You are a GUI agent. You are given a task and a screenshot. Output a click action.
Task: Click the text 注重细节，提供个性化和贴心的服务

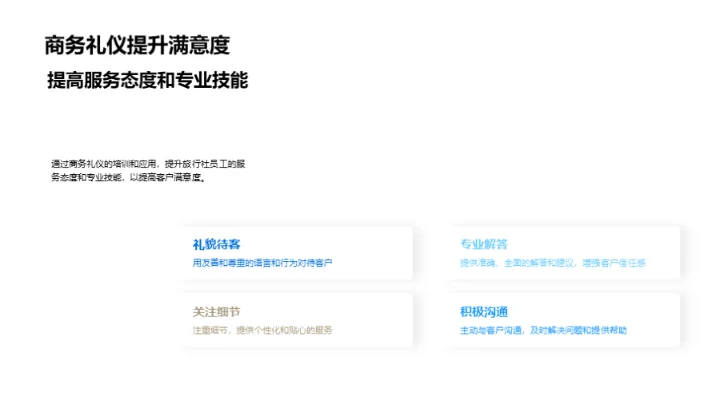pyautogui.click(x=262, y=330)
